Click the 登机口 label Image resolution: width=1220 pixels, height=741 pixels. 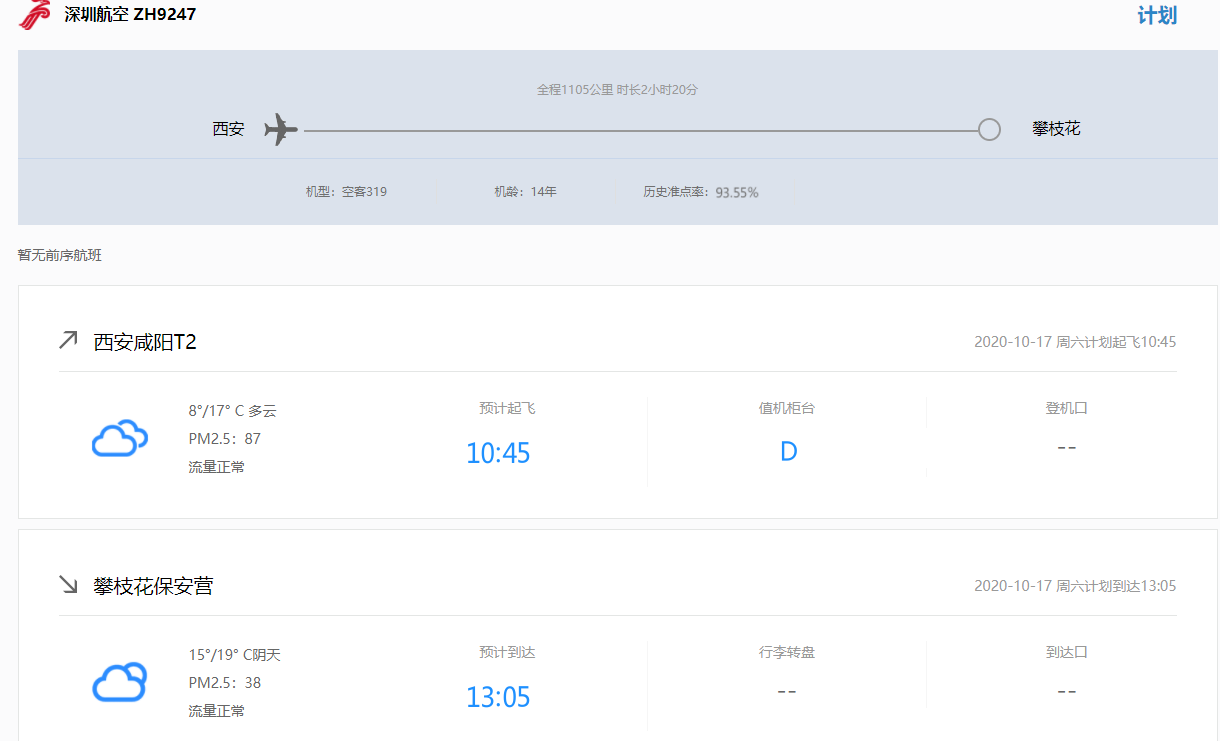(1066, 408)
